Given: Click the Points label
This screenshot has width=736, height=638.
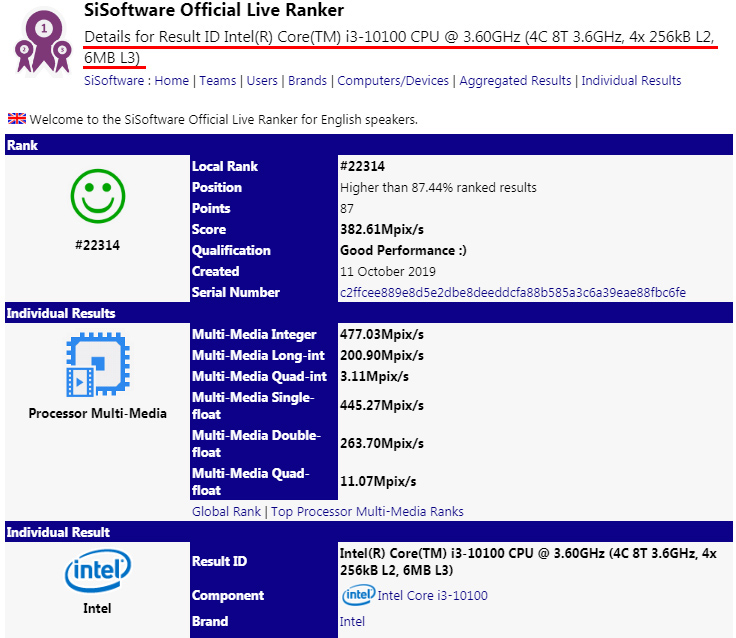Looking at the screenshot, I should pyautogui.click(x=211, y=208).
